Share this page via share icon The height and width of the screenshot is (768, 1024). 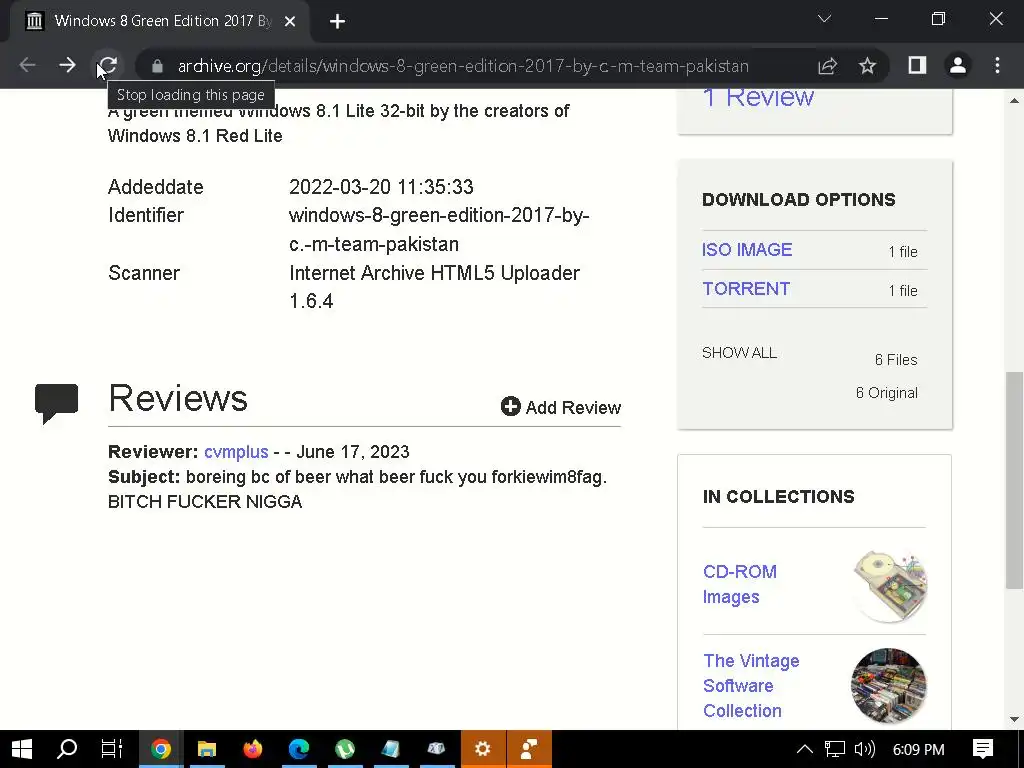tap(827, 66)
